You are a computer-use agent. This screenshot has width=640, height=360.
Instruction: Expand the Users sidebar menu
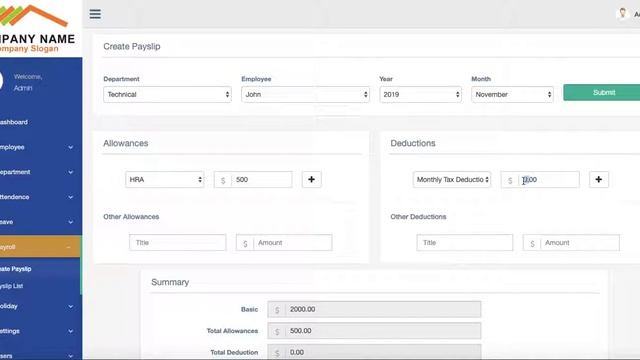coord(40,356)
